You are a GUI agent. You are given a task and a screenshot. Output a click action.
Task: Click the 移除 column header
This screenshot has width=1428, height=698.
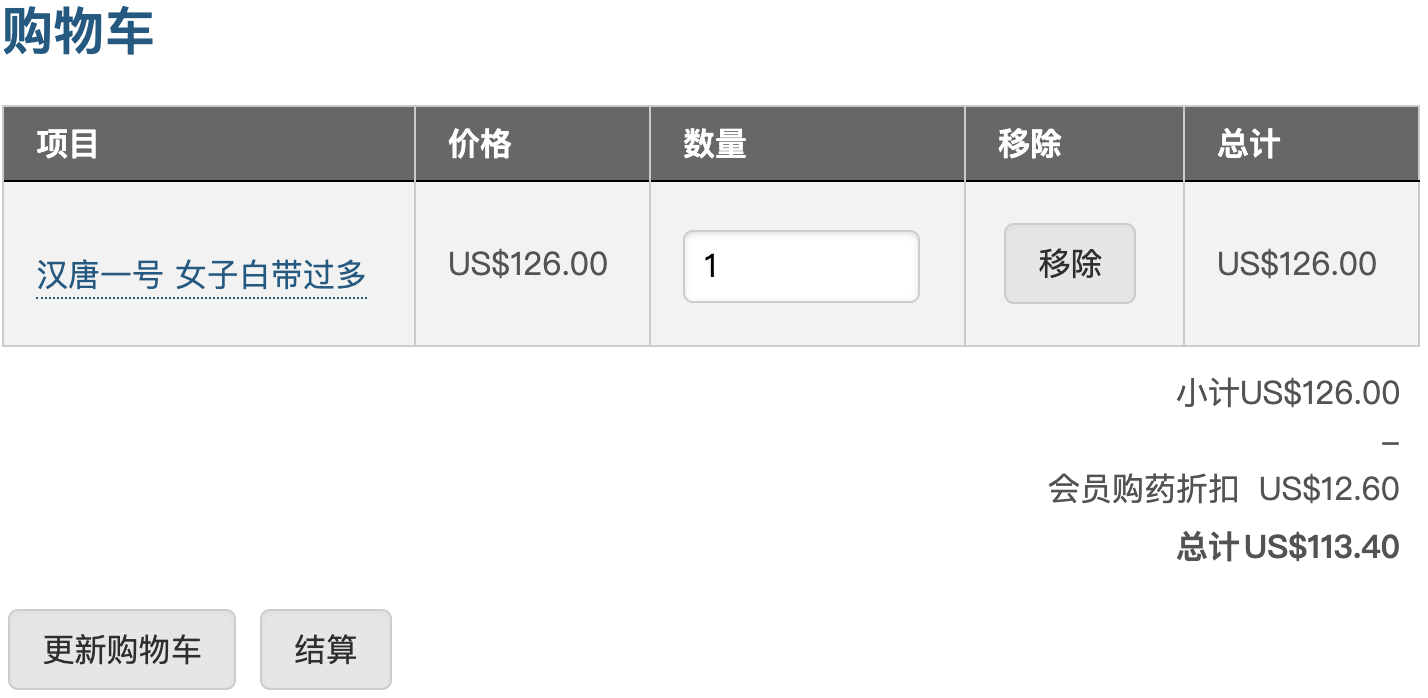tap(1029, 144)
